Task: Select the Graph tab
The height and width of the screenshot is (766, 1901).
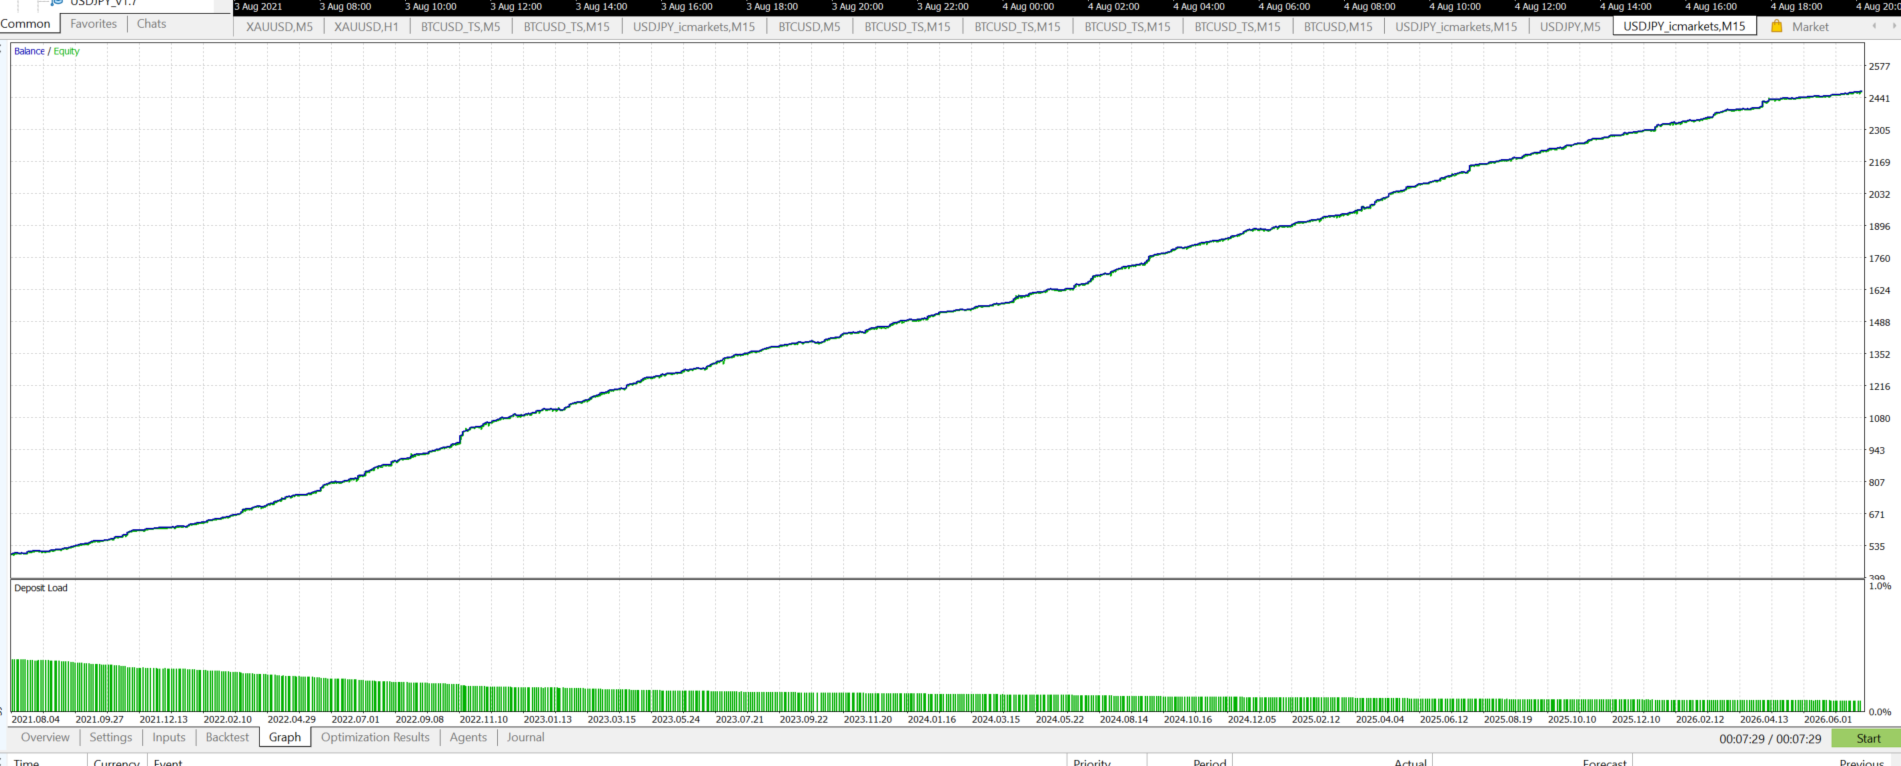Action: (x=285, y=738)
